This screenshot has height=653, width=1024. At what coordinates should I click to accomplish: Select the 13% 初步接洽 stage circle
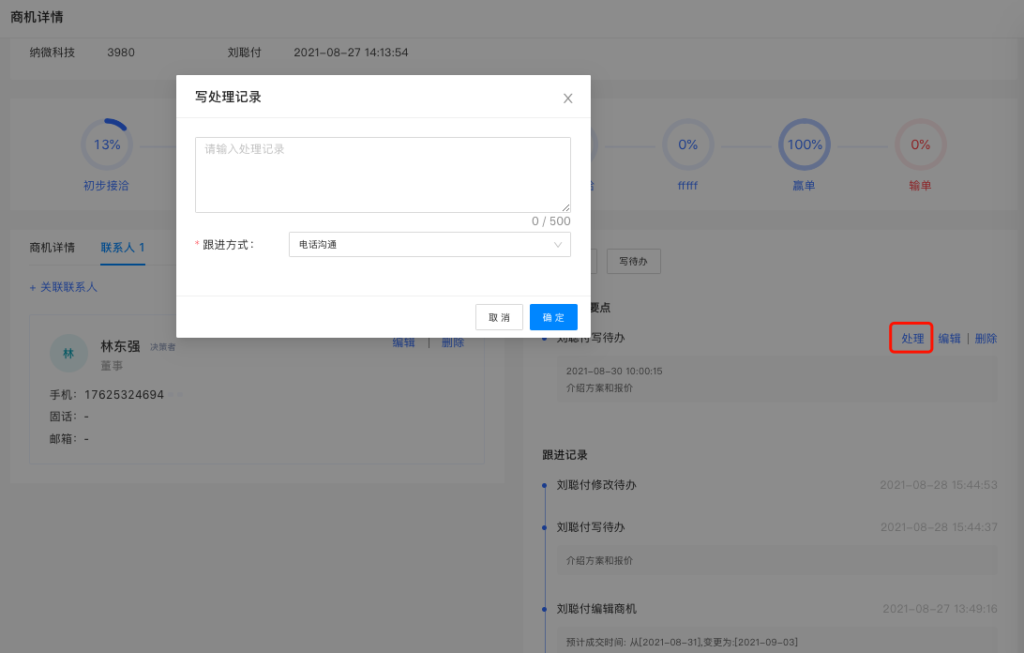coord(107,145)
